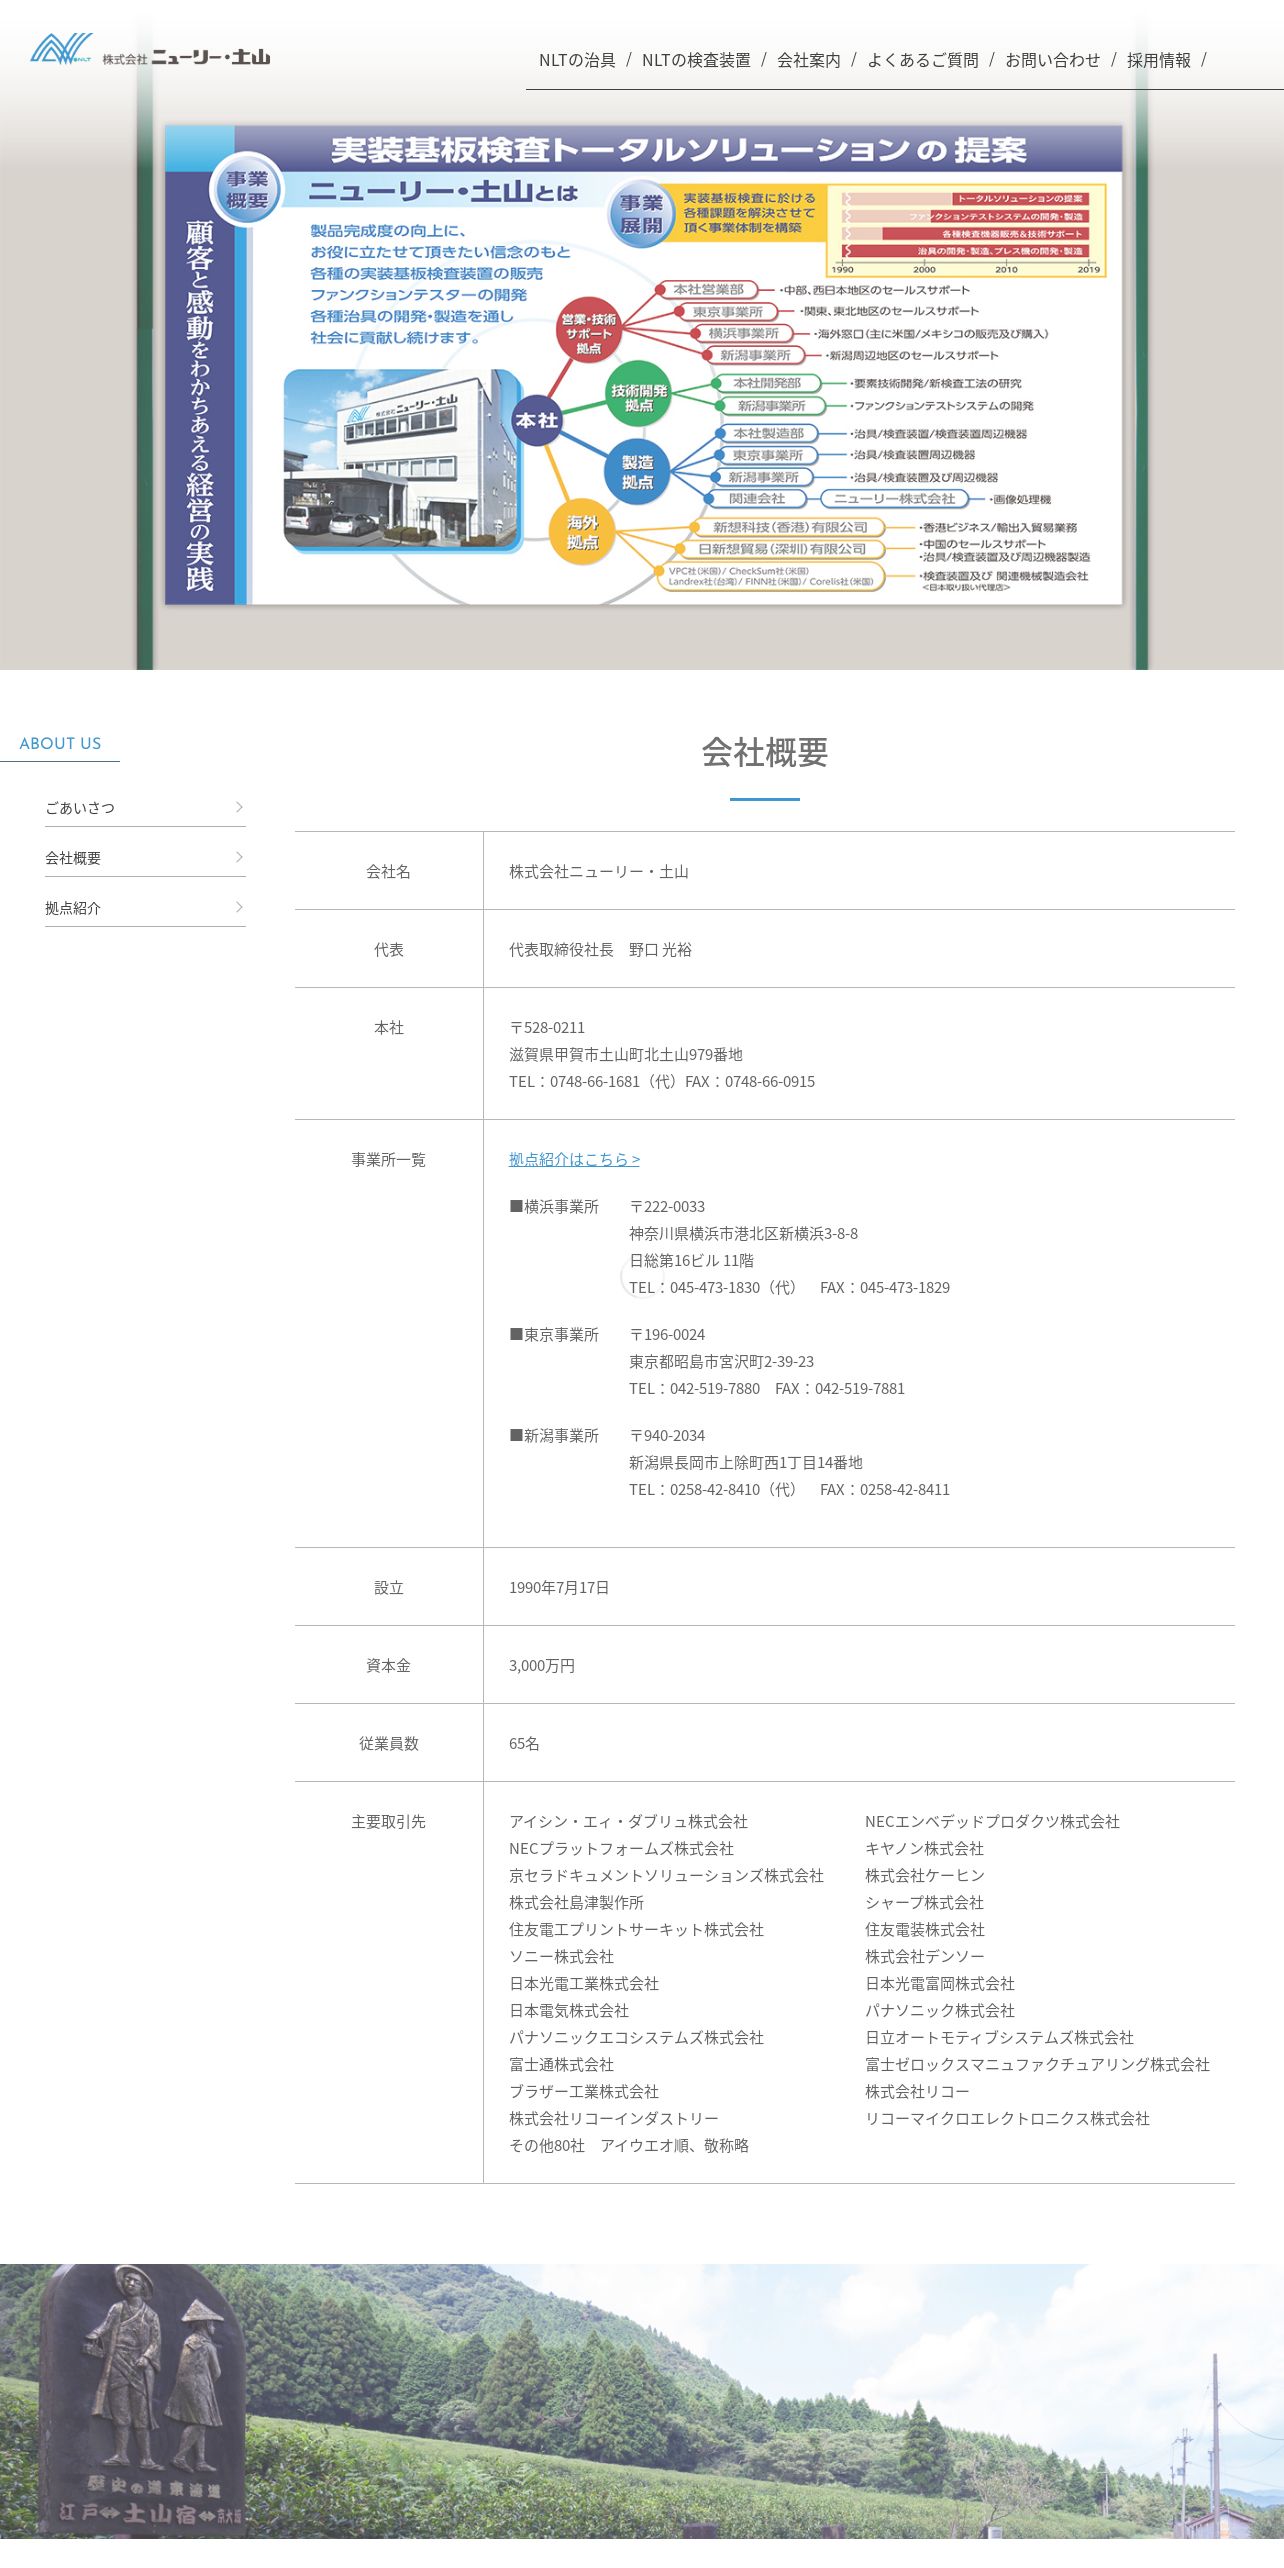The height and width of the screenshot is (2568, 1284).
Task: Click the 事業所一覧 row label
Action: pyautogui.click(x=388, y=1159)
